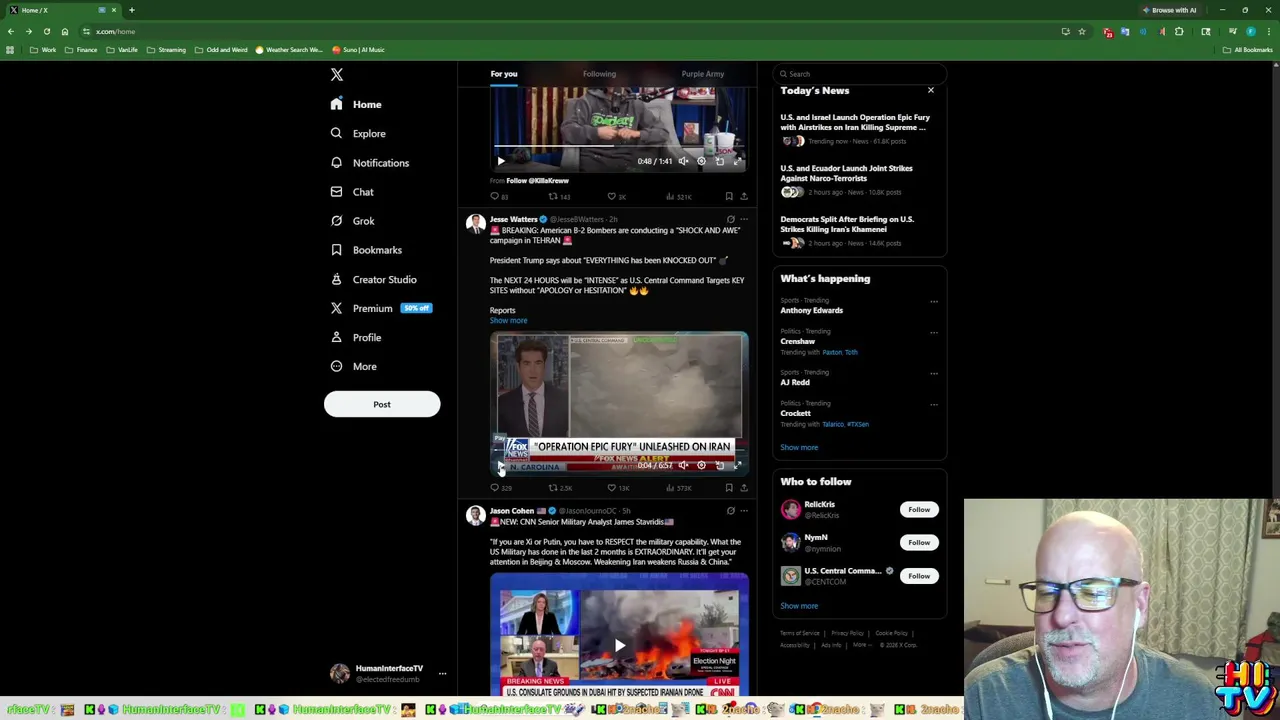The height and width of the screenshot is (720, 1280).
Task: Open Bookmarks in the sidebar
Action: tap(366, 250)
